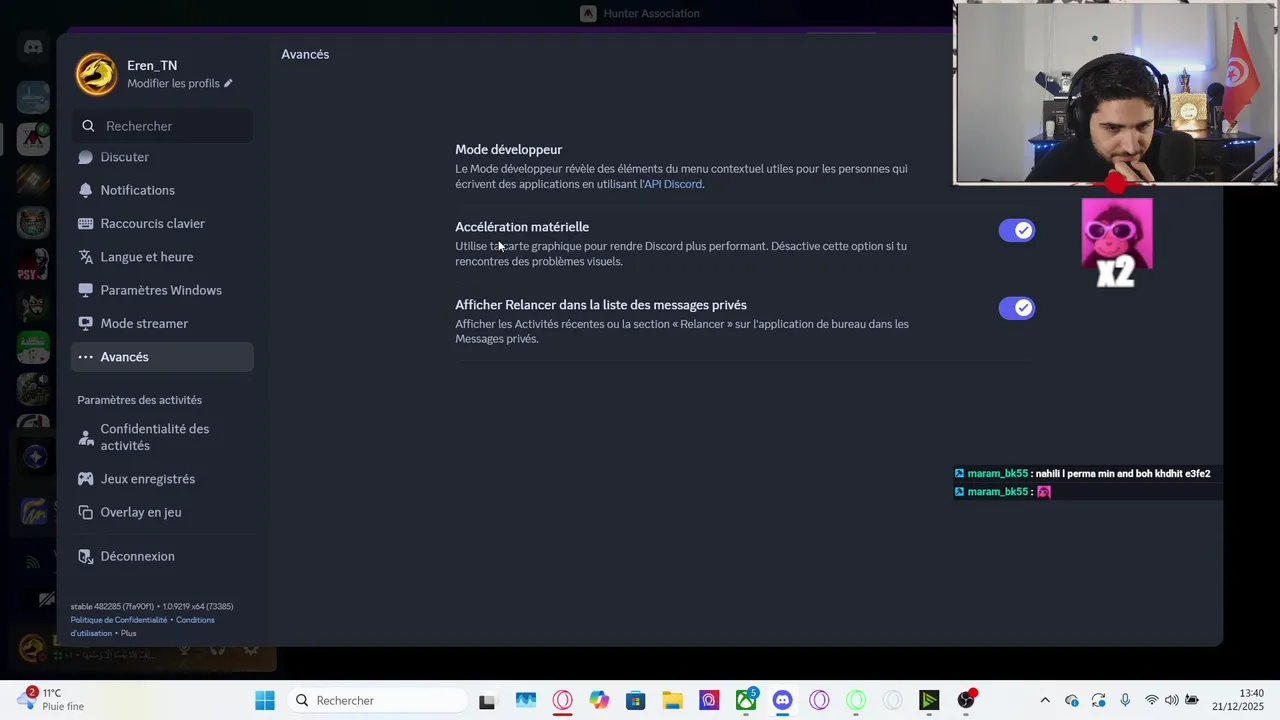Screen dimensions: 1280x720
Task: Open the green play-arrow taskbar app
Action: pos(930,701)
